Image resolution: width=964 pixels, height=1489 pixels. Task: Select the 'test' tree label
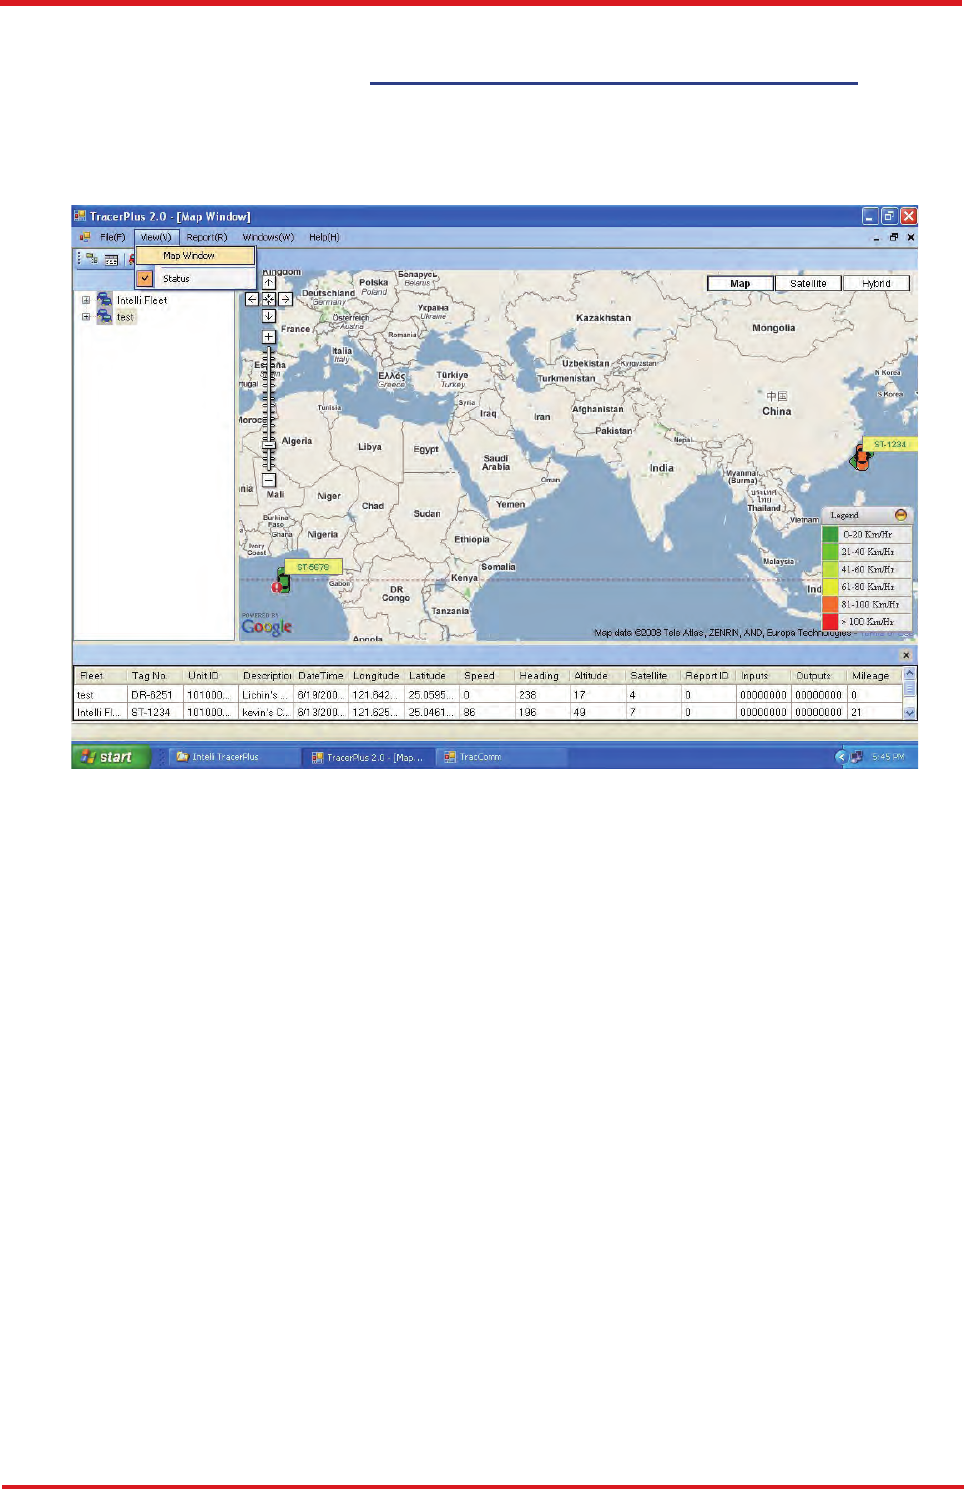coord(125,317)
